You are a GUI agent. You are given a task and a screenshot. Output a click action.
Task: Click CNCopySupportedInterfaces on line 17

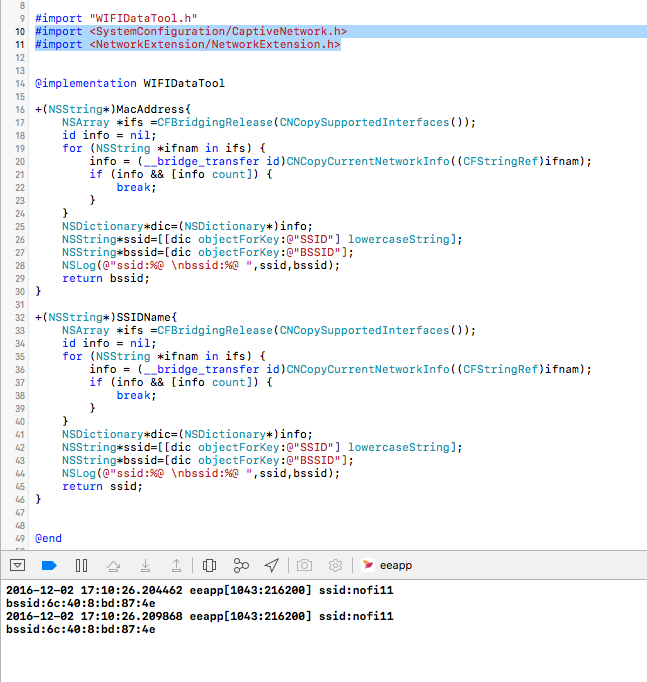(x=364, y=122)
